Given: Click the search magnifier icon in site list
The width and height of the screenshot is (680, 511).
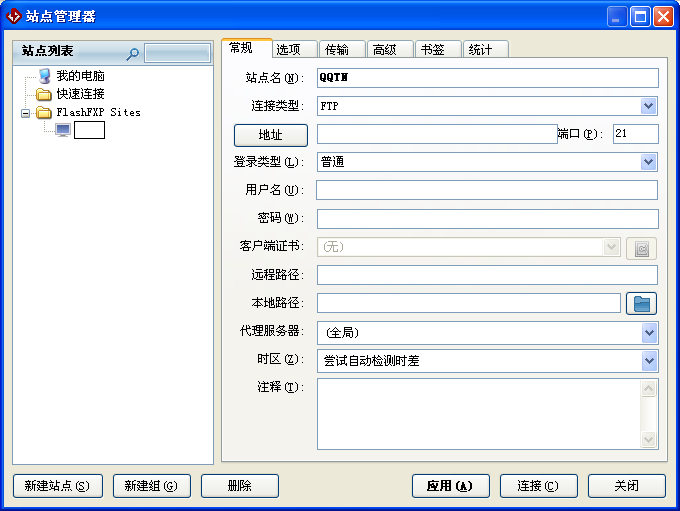Looking at the screenshot, I should point(132,54).
